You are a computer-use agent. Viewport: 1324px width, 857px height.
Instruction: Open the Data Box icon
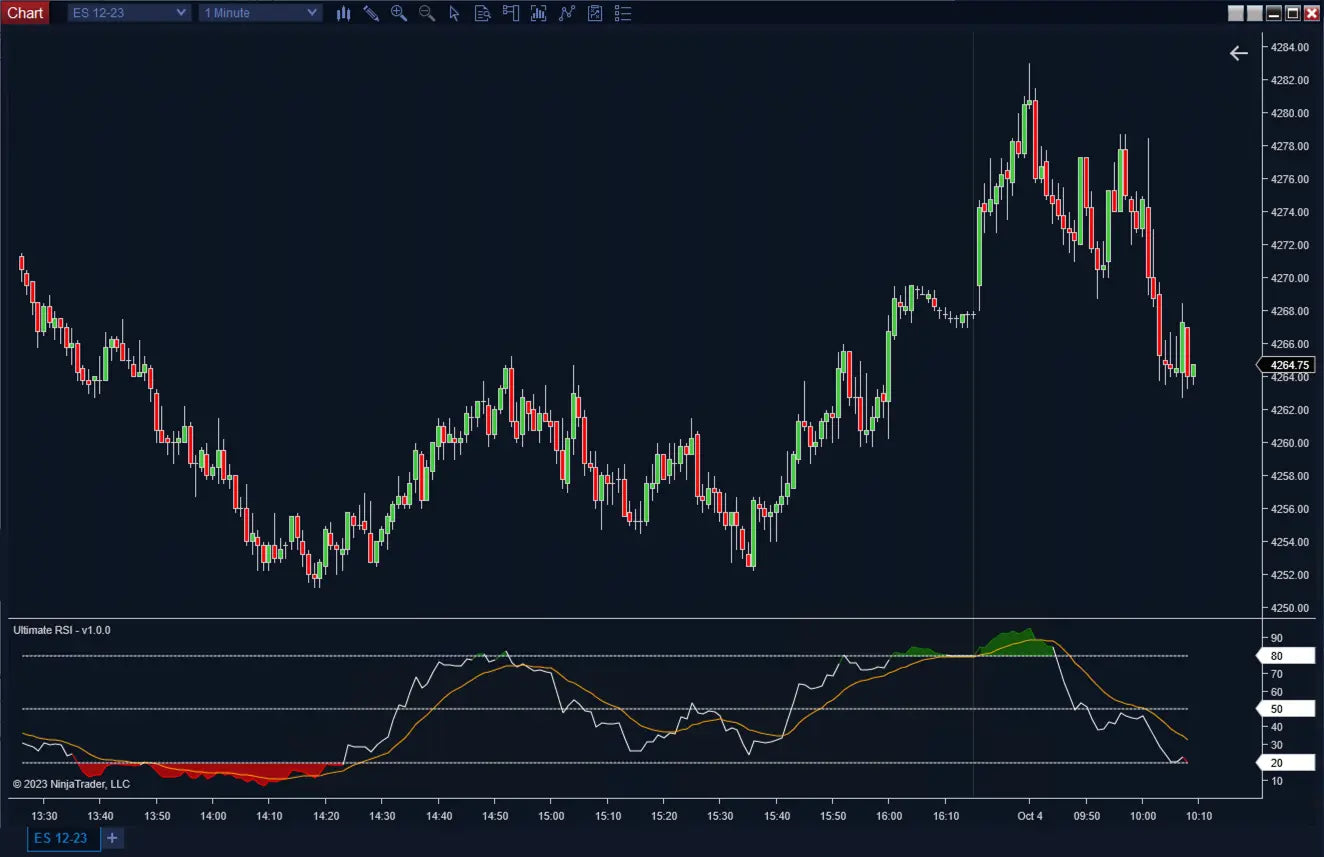pos(483,13)
